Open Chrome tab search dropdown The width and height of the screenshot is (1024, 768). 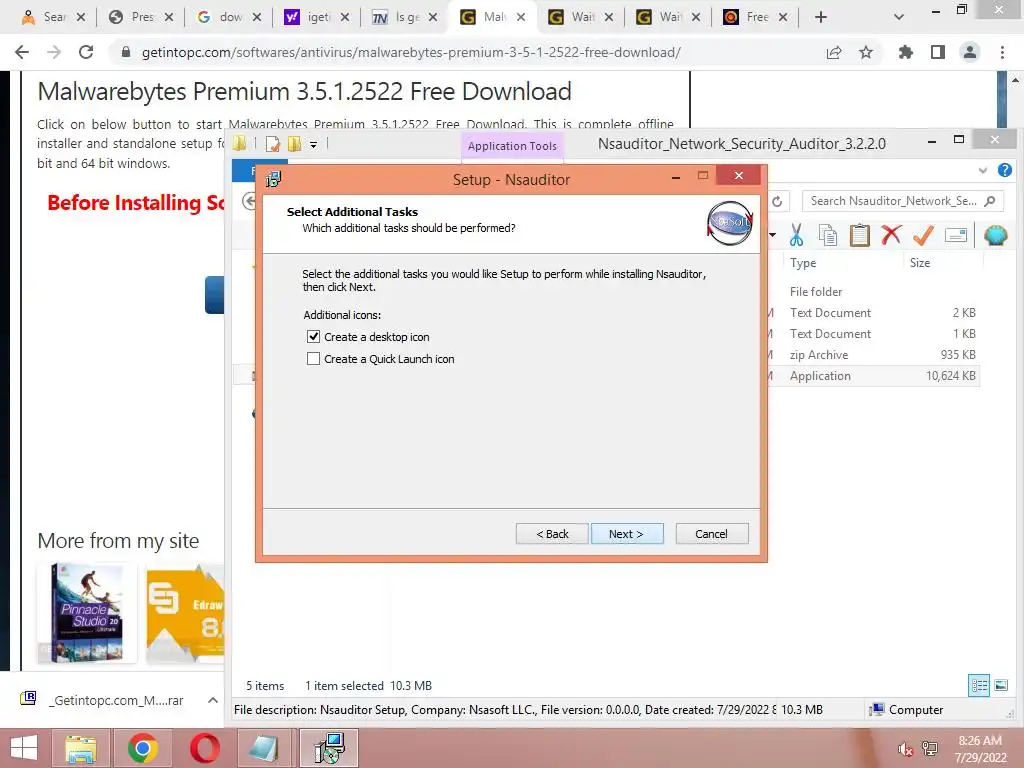pos(899,17)
